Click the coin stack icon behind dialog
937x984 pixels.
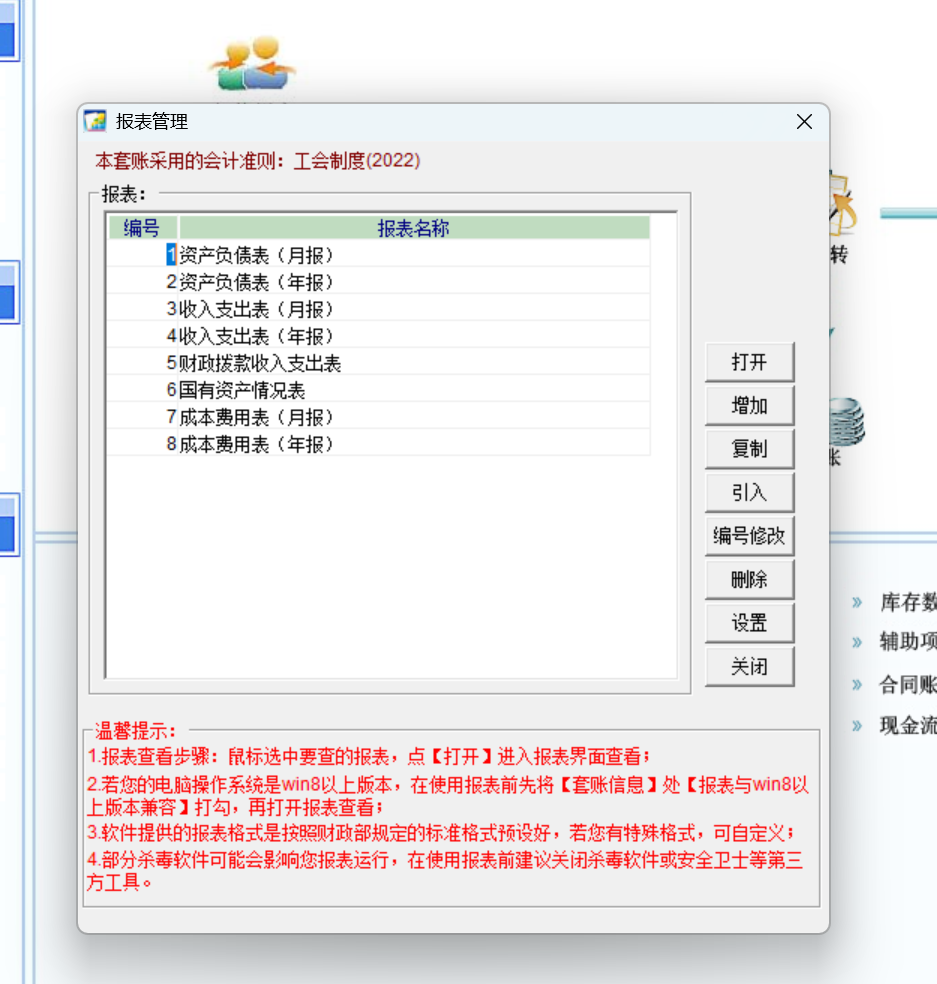click(x=847, y=420)
